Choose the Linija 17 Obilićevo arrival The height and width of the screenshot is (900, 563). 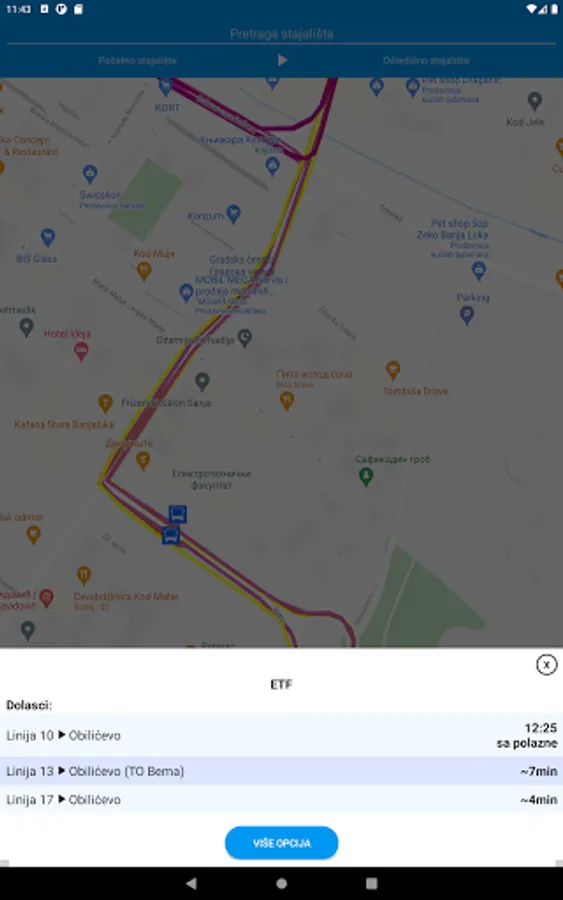tap(281, 800)
